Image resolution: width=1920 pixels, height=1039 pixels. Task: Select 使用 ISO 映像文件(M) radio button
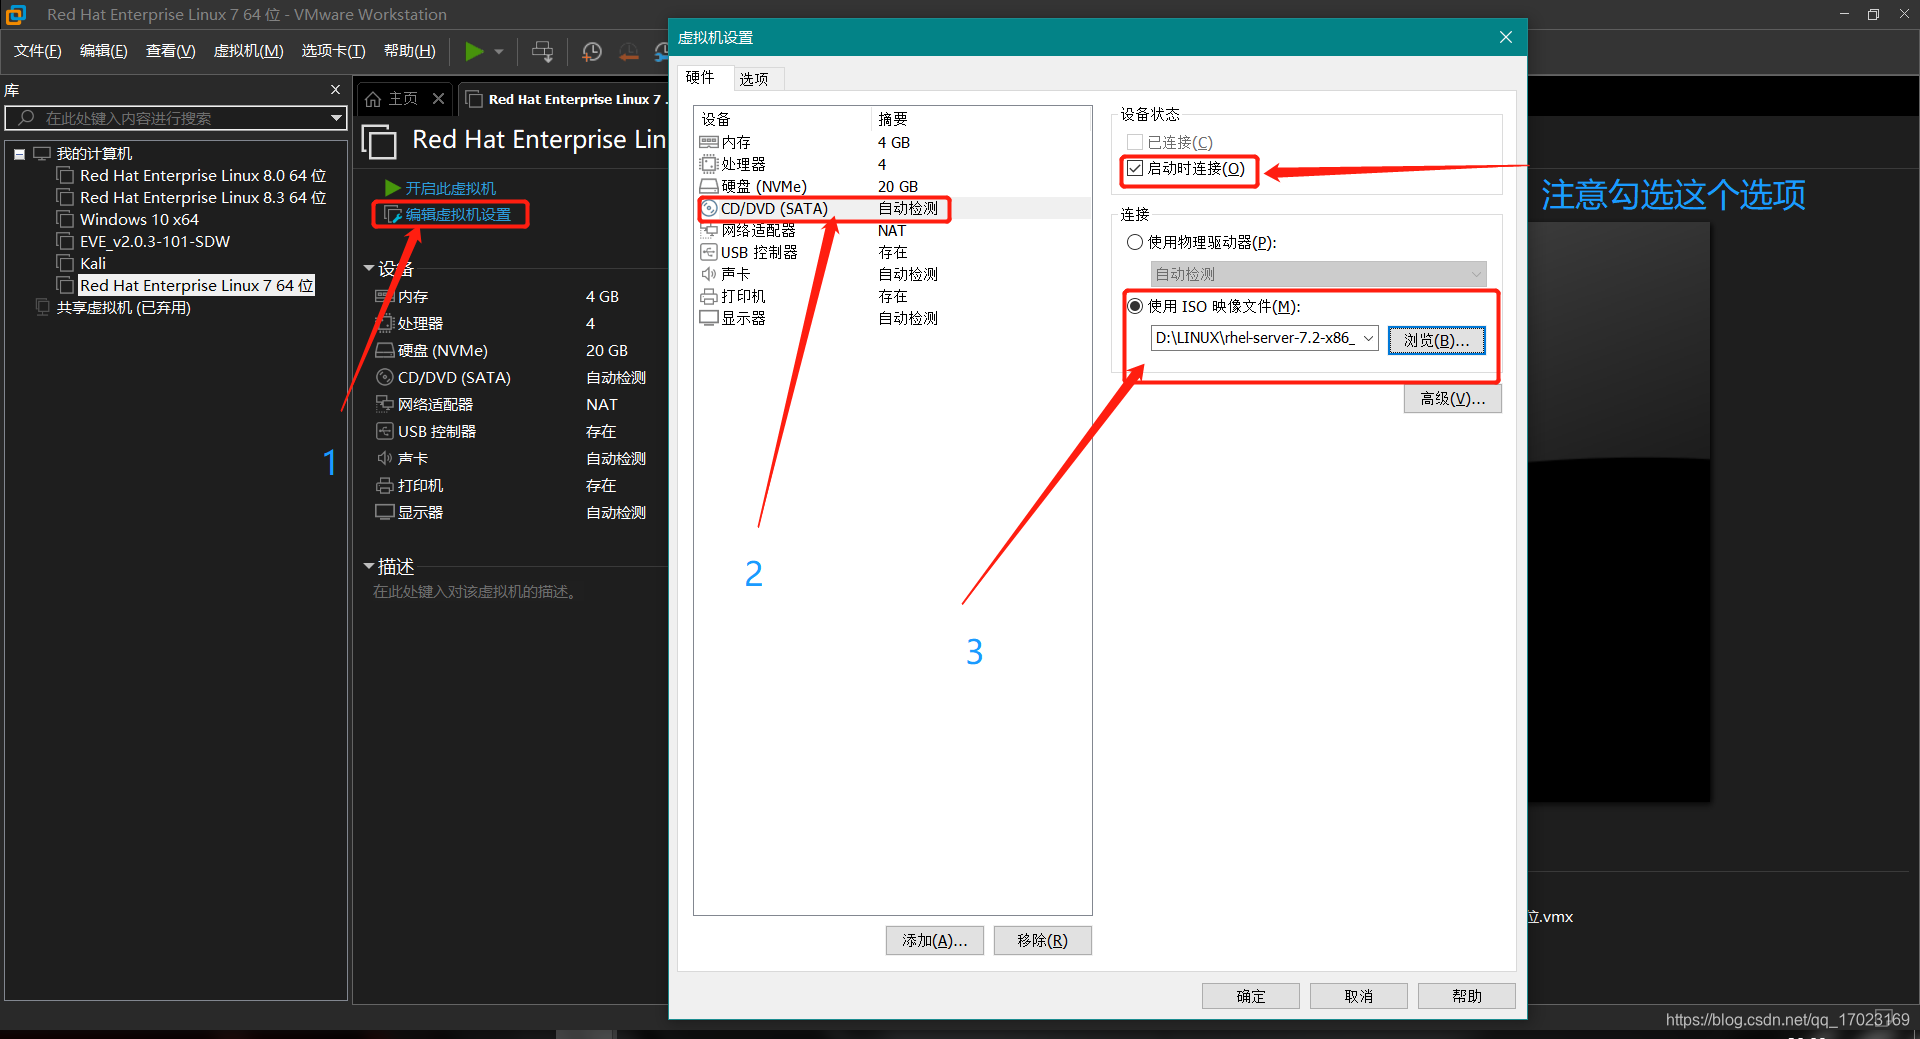point(1135,306)
